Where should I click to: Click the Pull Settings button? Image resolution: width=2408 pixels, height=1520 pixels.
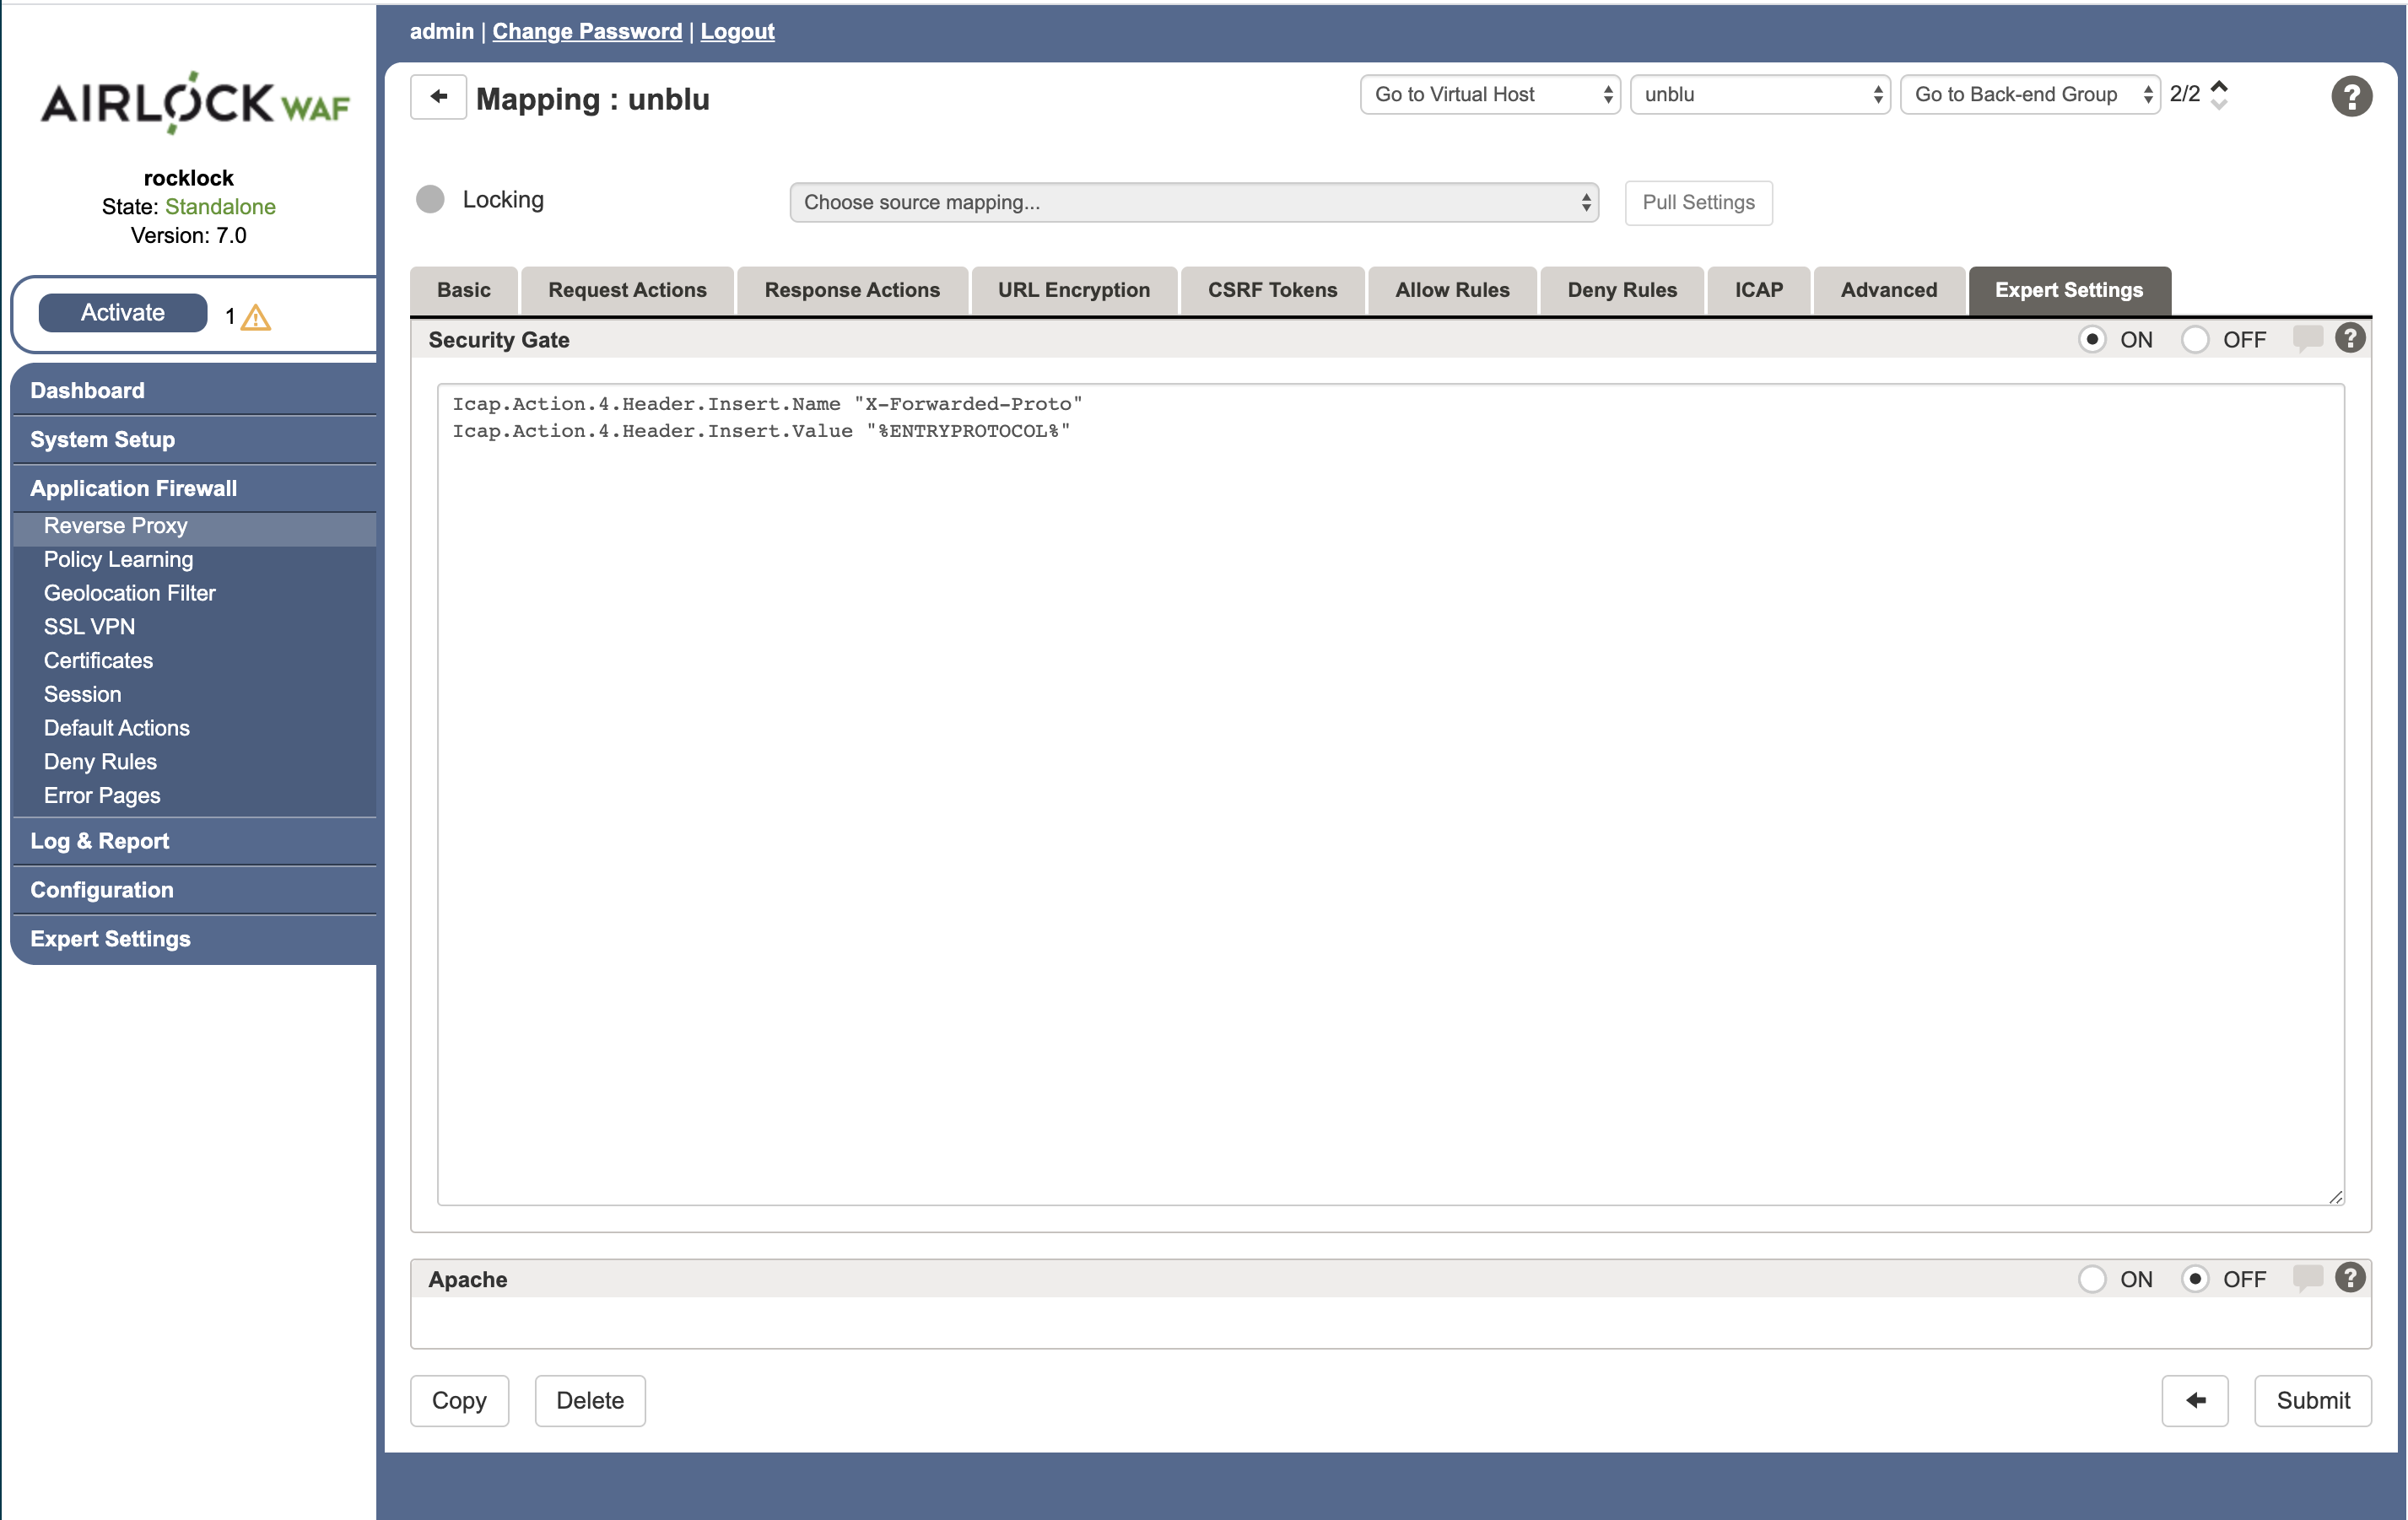(x=1697, y=202)
